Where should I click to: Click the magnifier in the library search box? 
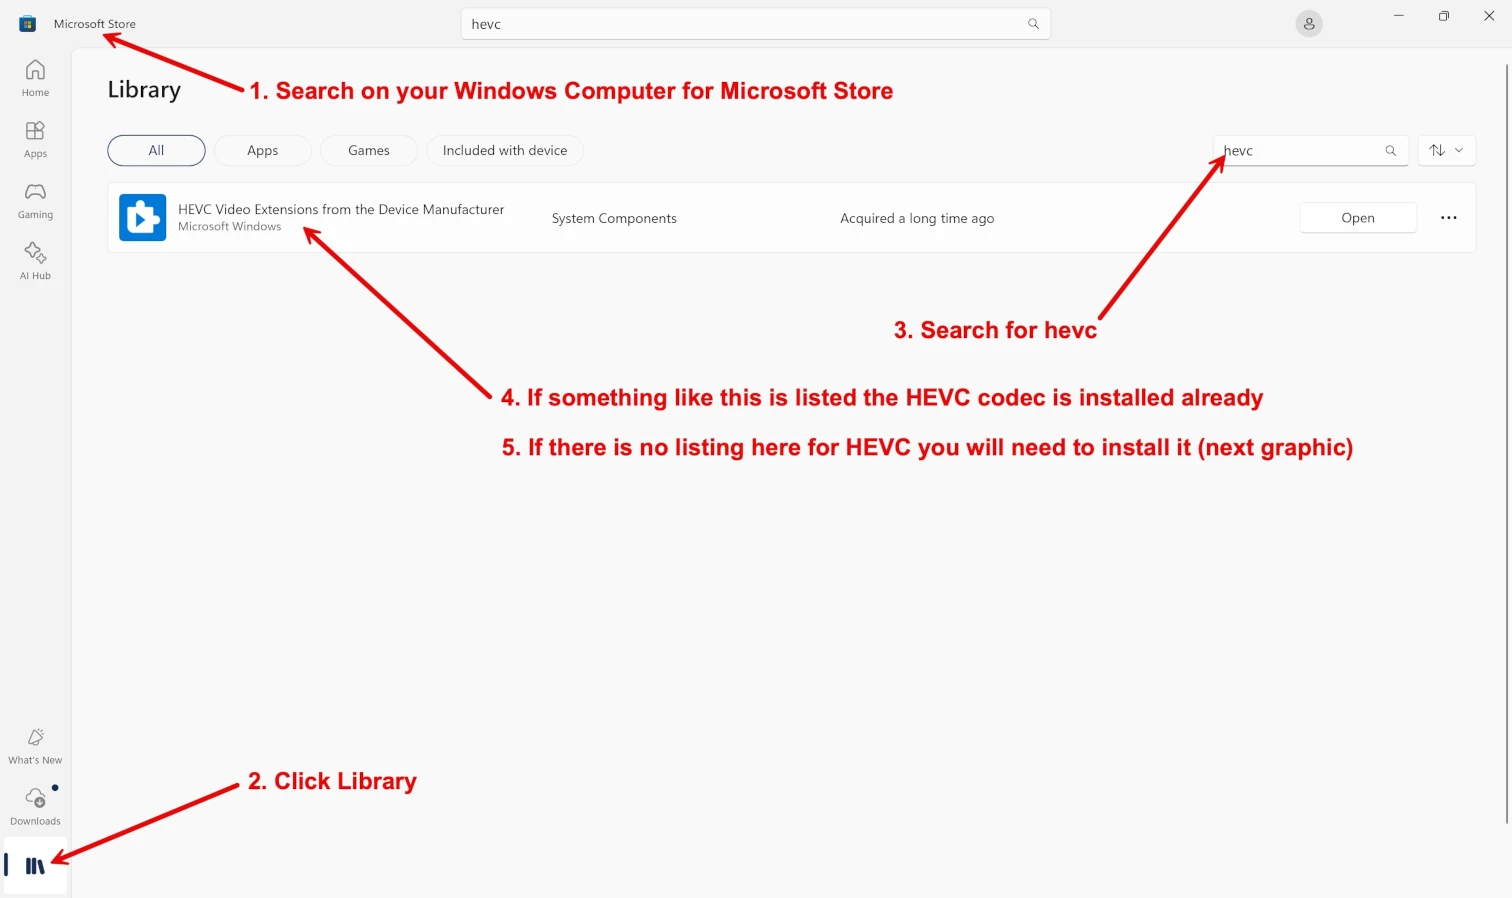click(x=1390, y=150)
